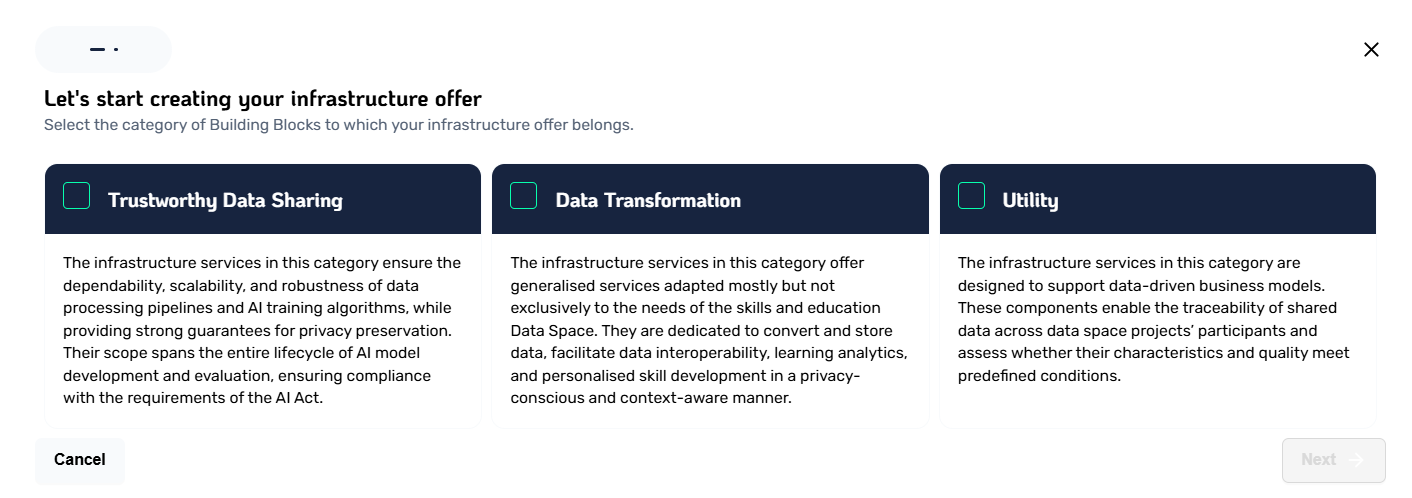
Task: Click the Trustworthy Data Sharing description text
Action: pyautogui.click(x=262, y=330)
